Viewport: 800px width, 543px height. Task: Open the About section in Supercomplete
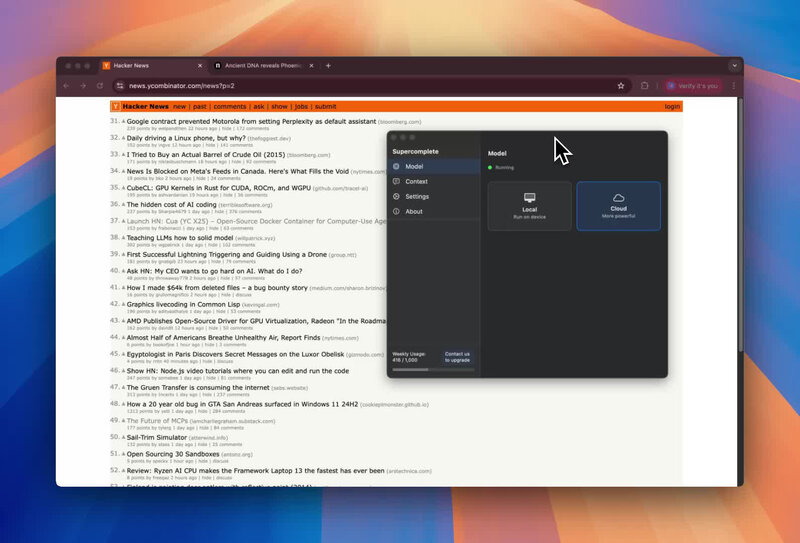(x=434, y=211)
